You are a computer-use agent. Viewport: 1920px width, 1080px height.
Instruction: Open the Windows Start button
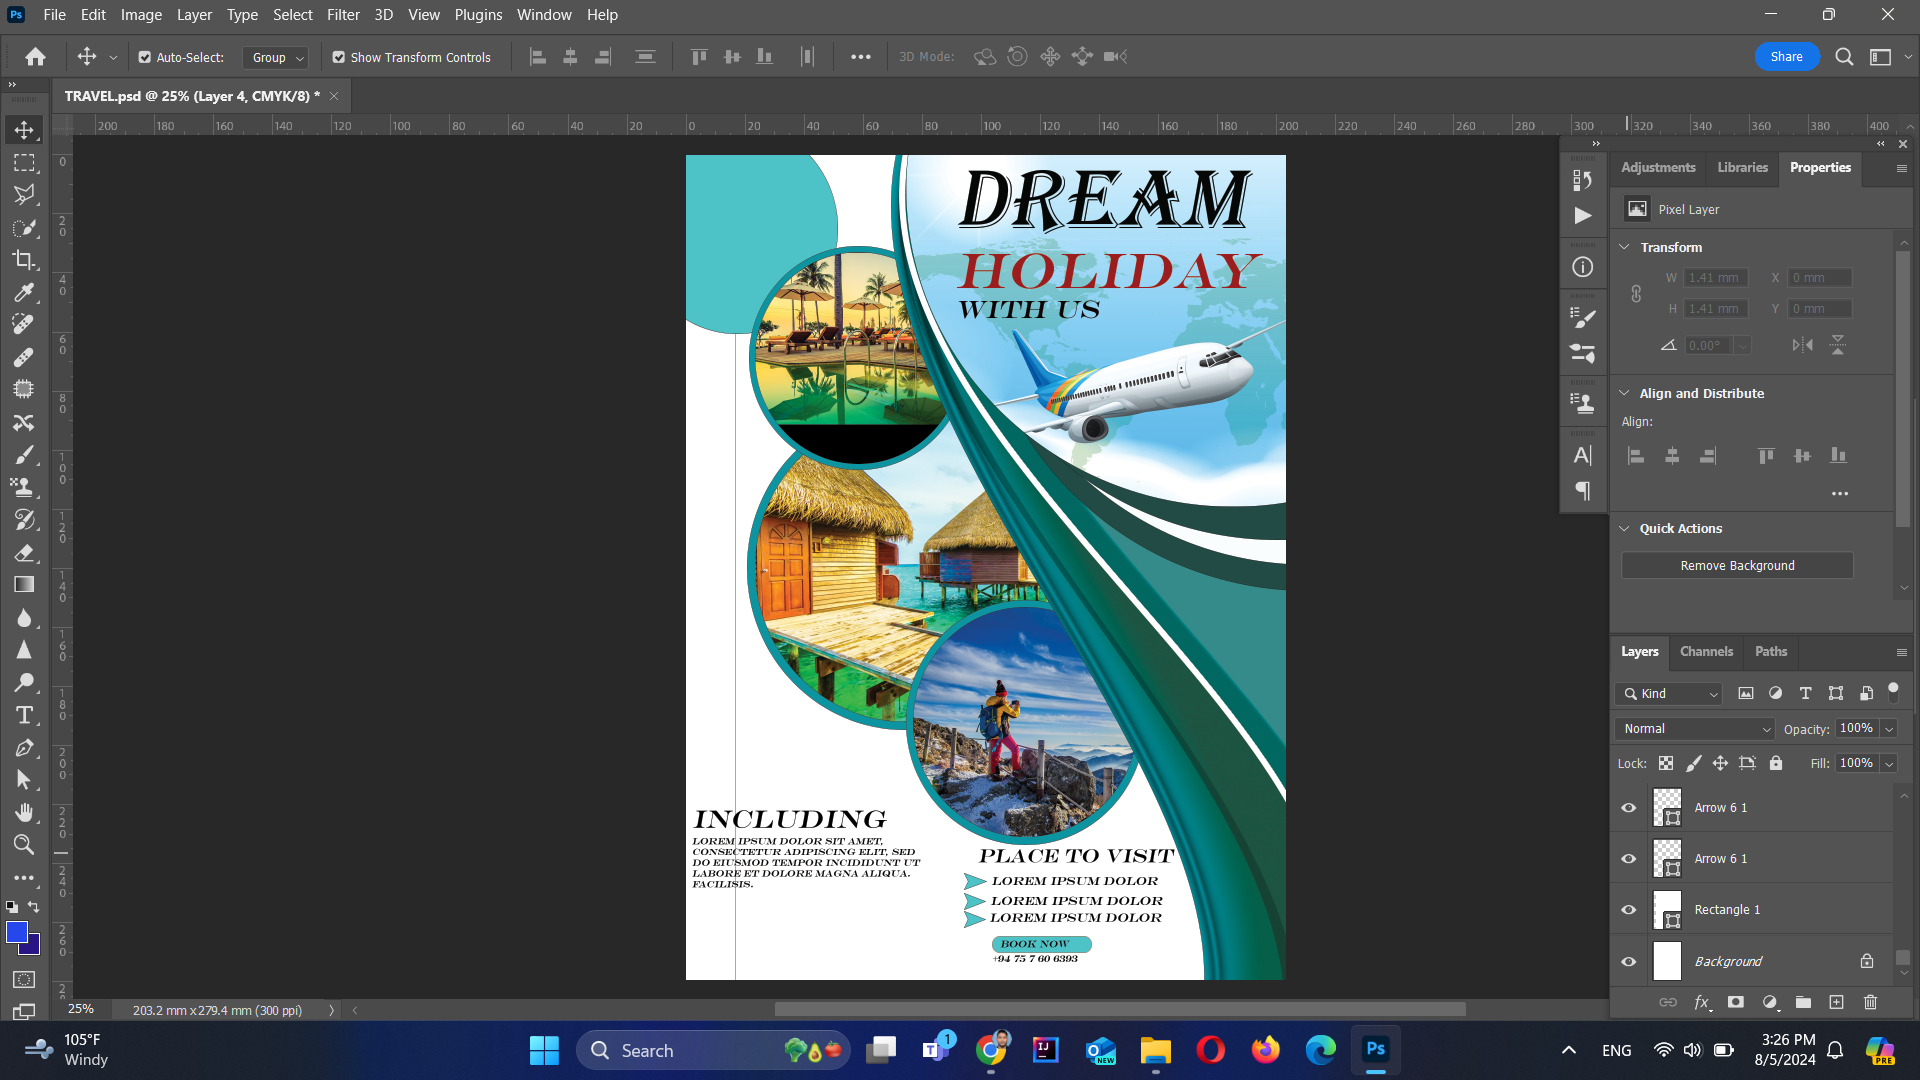(x=544, y=1051)
